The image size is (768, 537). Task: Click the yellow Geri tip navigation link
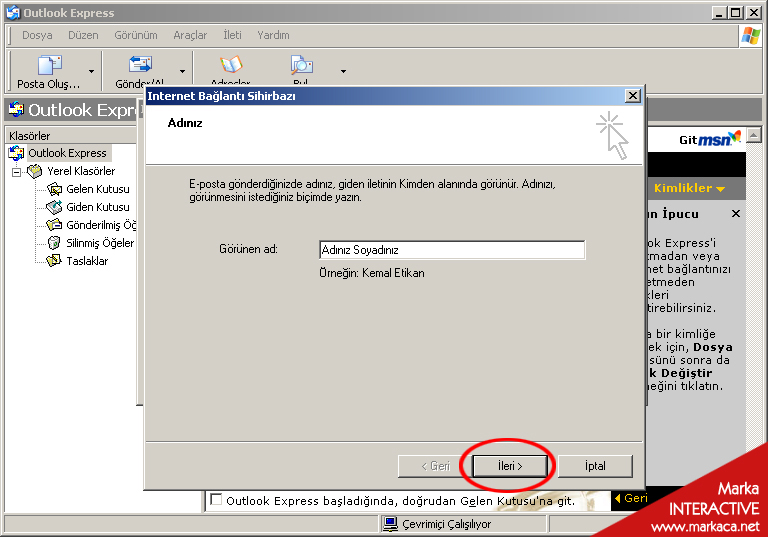[x=631, y=498]
